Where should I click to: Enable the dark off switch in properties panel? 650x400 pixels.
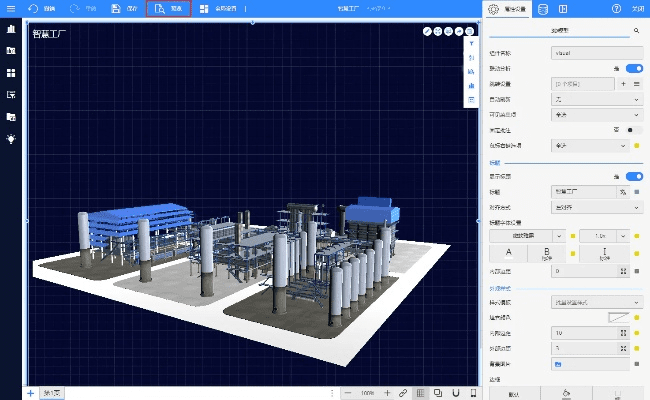[x=633, y=130]
